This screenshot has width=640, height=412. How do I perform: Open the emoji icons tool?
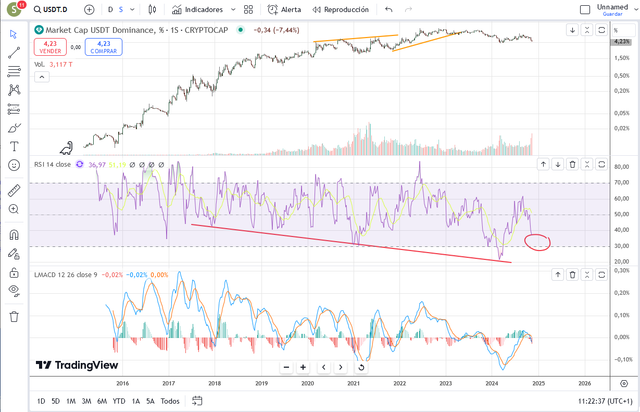point(14,165)
